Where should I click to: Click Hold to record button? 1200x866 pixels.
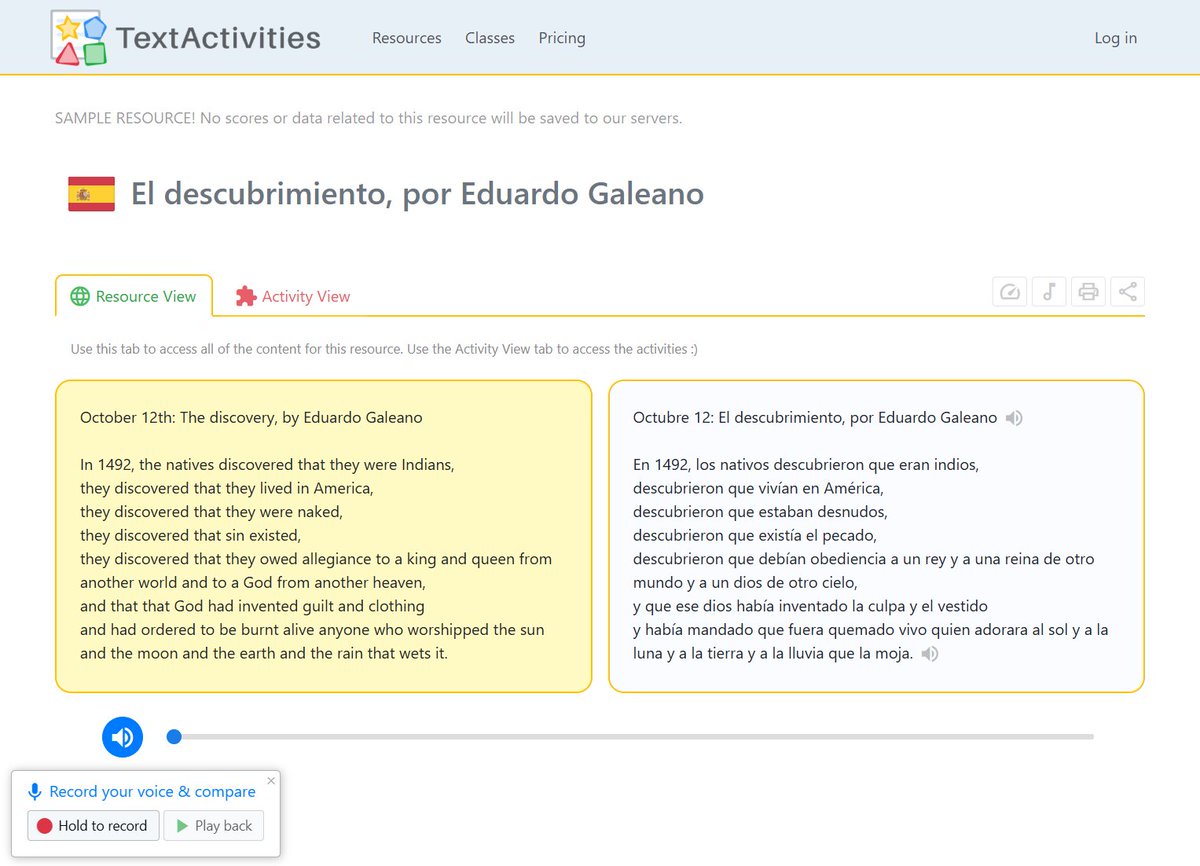tap(93, 826)
